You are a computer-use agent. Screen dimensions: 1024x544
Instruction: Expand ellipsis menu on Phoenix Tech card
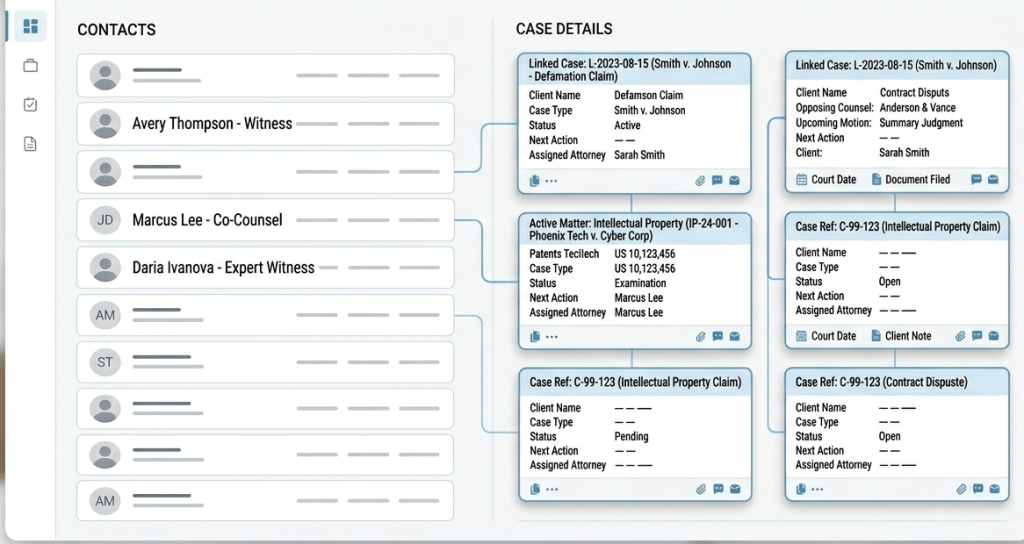tap(552, 337)
